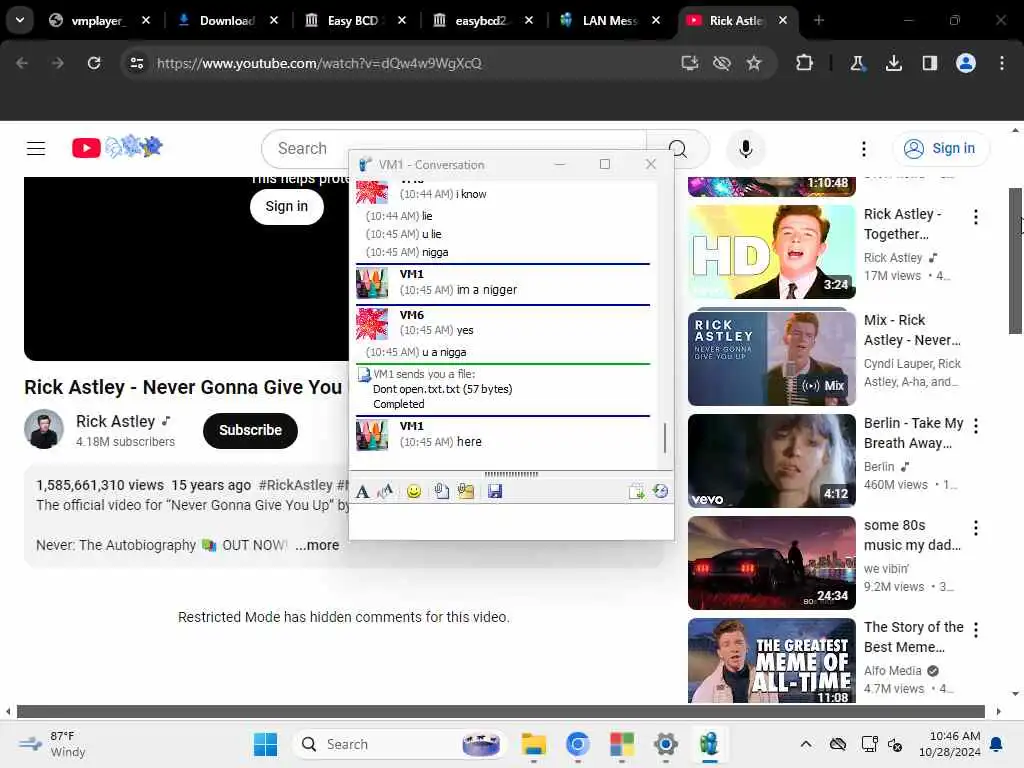Image resolution: width=1024 pixels, height=768 pixels.
Task: Click the install app icon in address bar
Action: 690,63
